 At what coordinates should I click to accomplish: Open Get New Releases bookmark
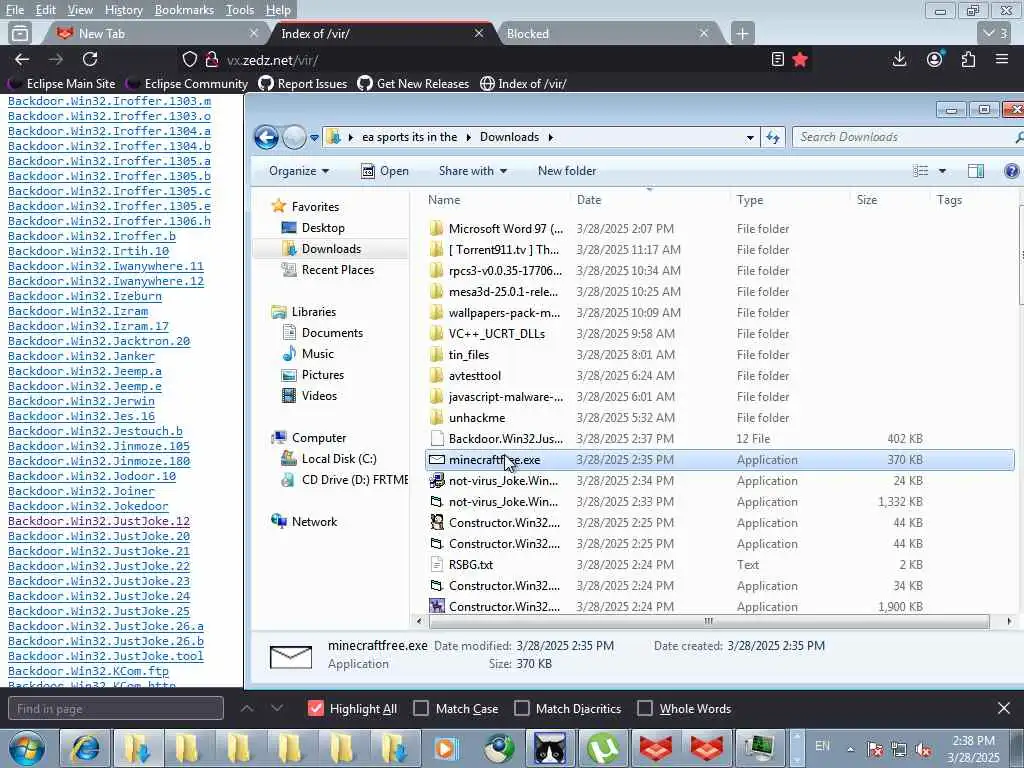coord(413,84)
